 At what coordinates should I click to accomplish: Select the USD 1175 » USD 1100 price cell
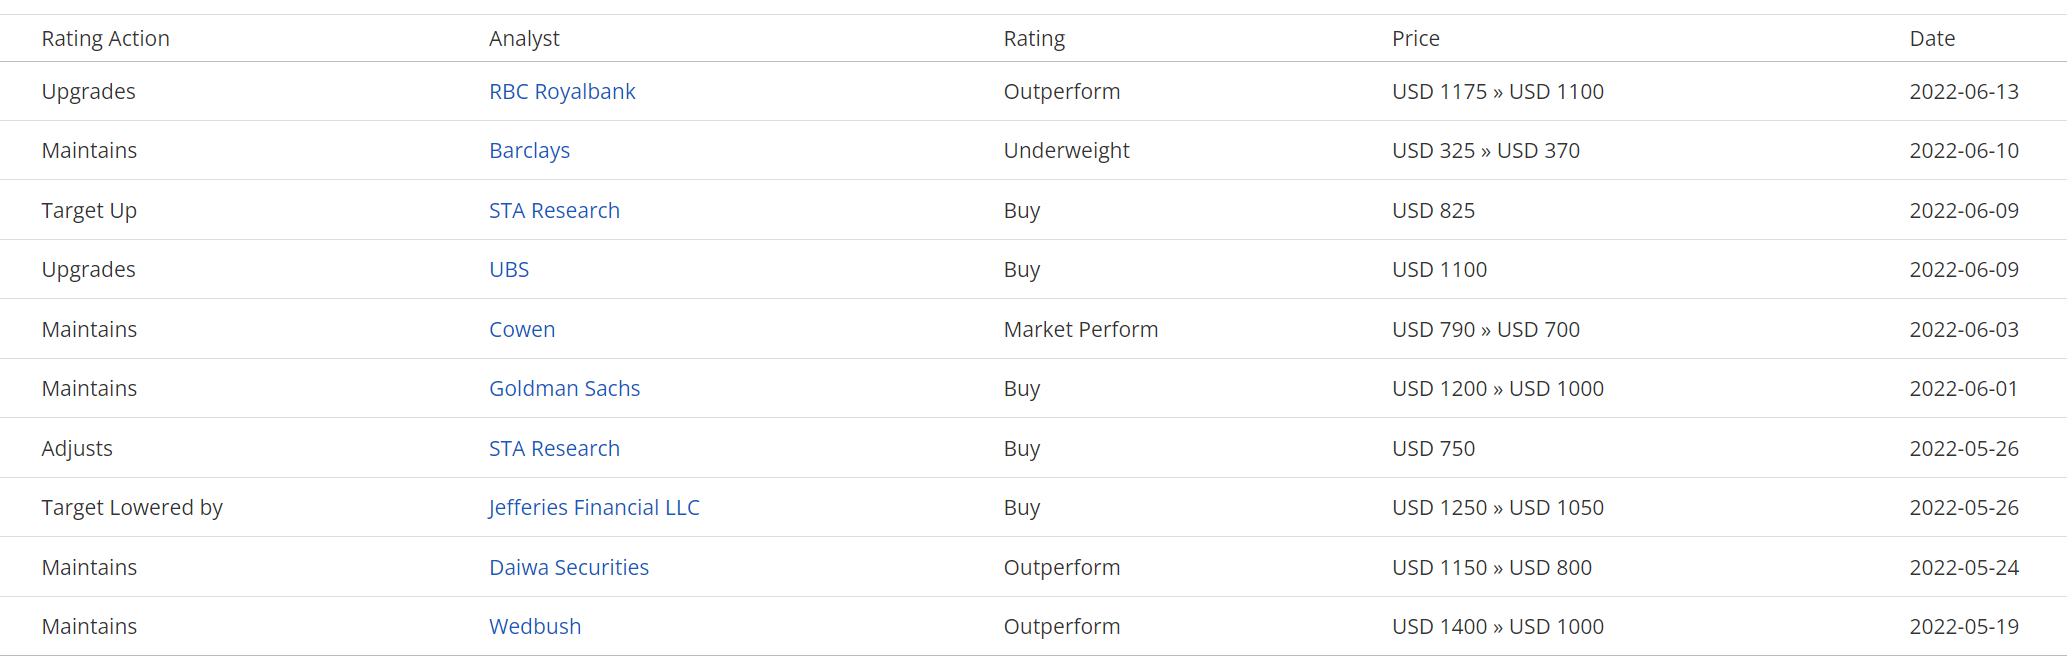click(x=1498, y=92)
